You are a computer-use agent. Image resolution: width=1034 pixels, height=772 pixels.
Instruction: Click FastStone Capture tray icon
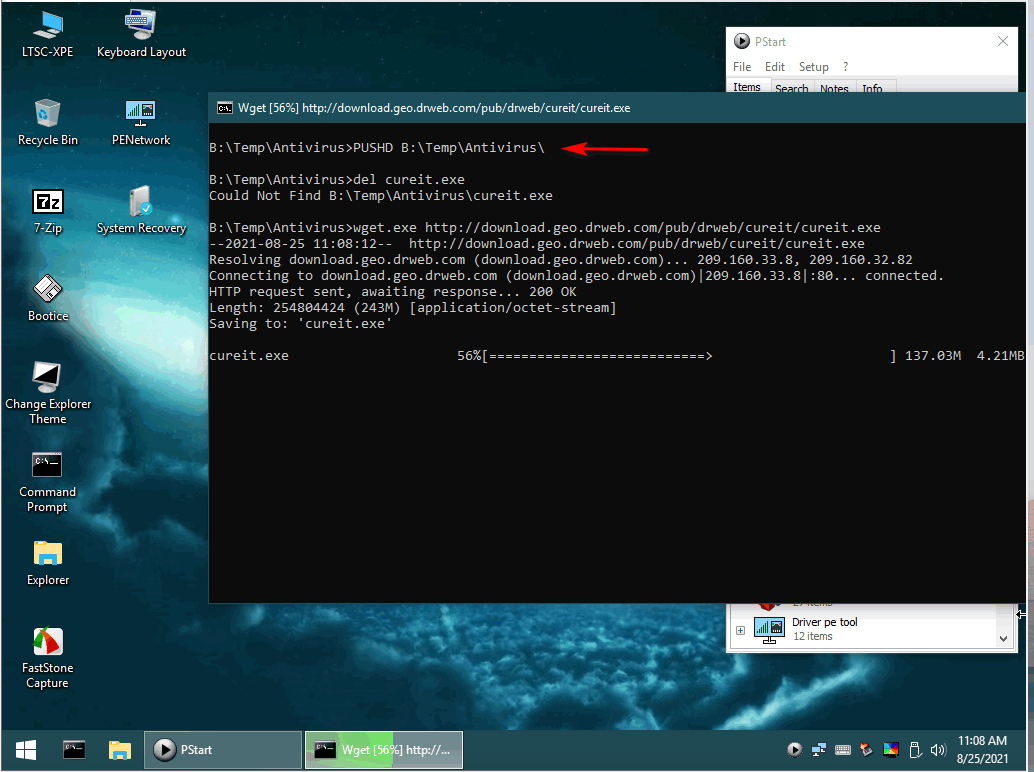pos(867,750)
